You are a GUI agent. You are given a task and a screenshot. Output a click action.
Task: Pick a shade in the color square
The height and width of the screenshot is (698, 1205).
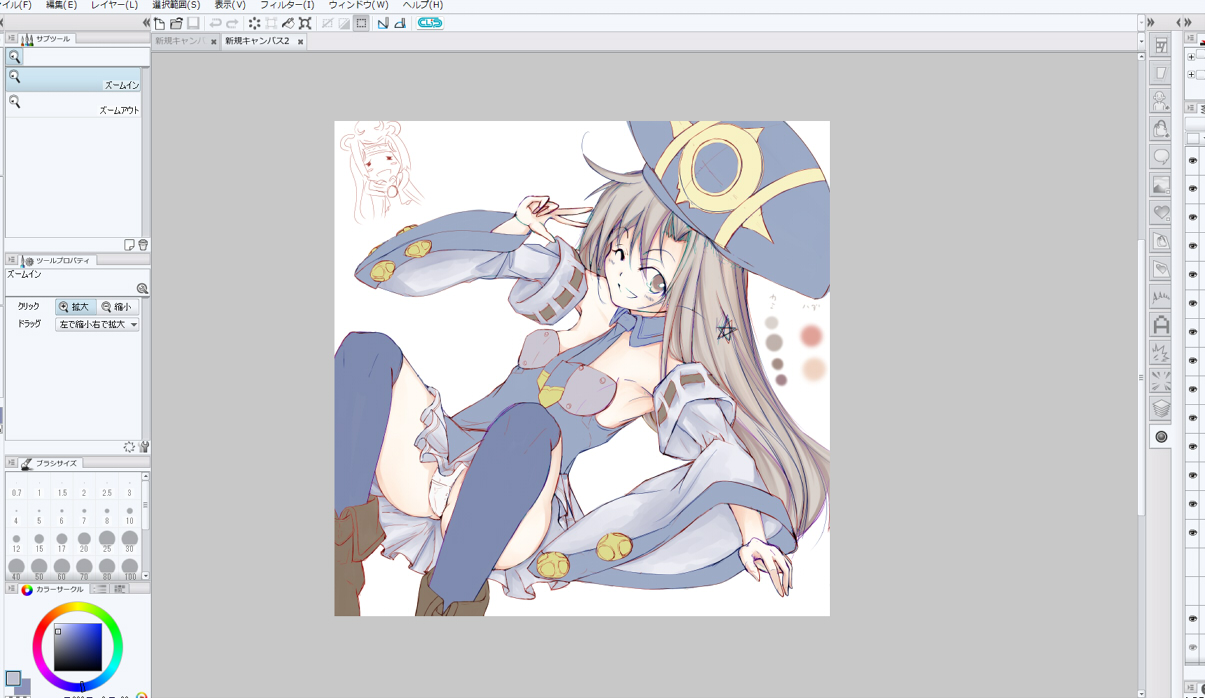click(78, 647)
